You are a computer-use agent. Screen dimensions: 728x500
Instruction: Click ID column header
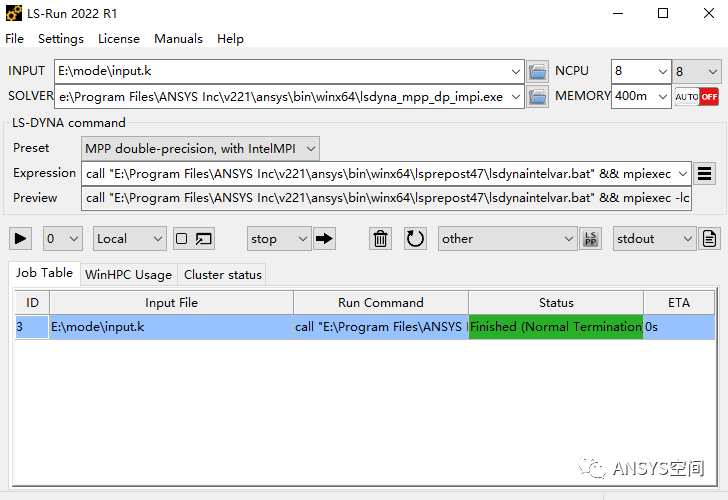(x=32, y=303)
